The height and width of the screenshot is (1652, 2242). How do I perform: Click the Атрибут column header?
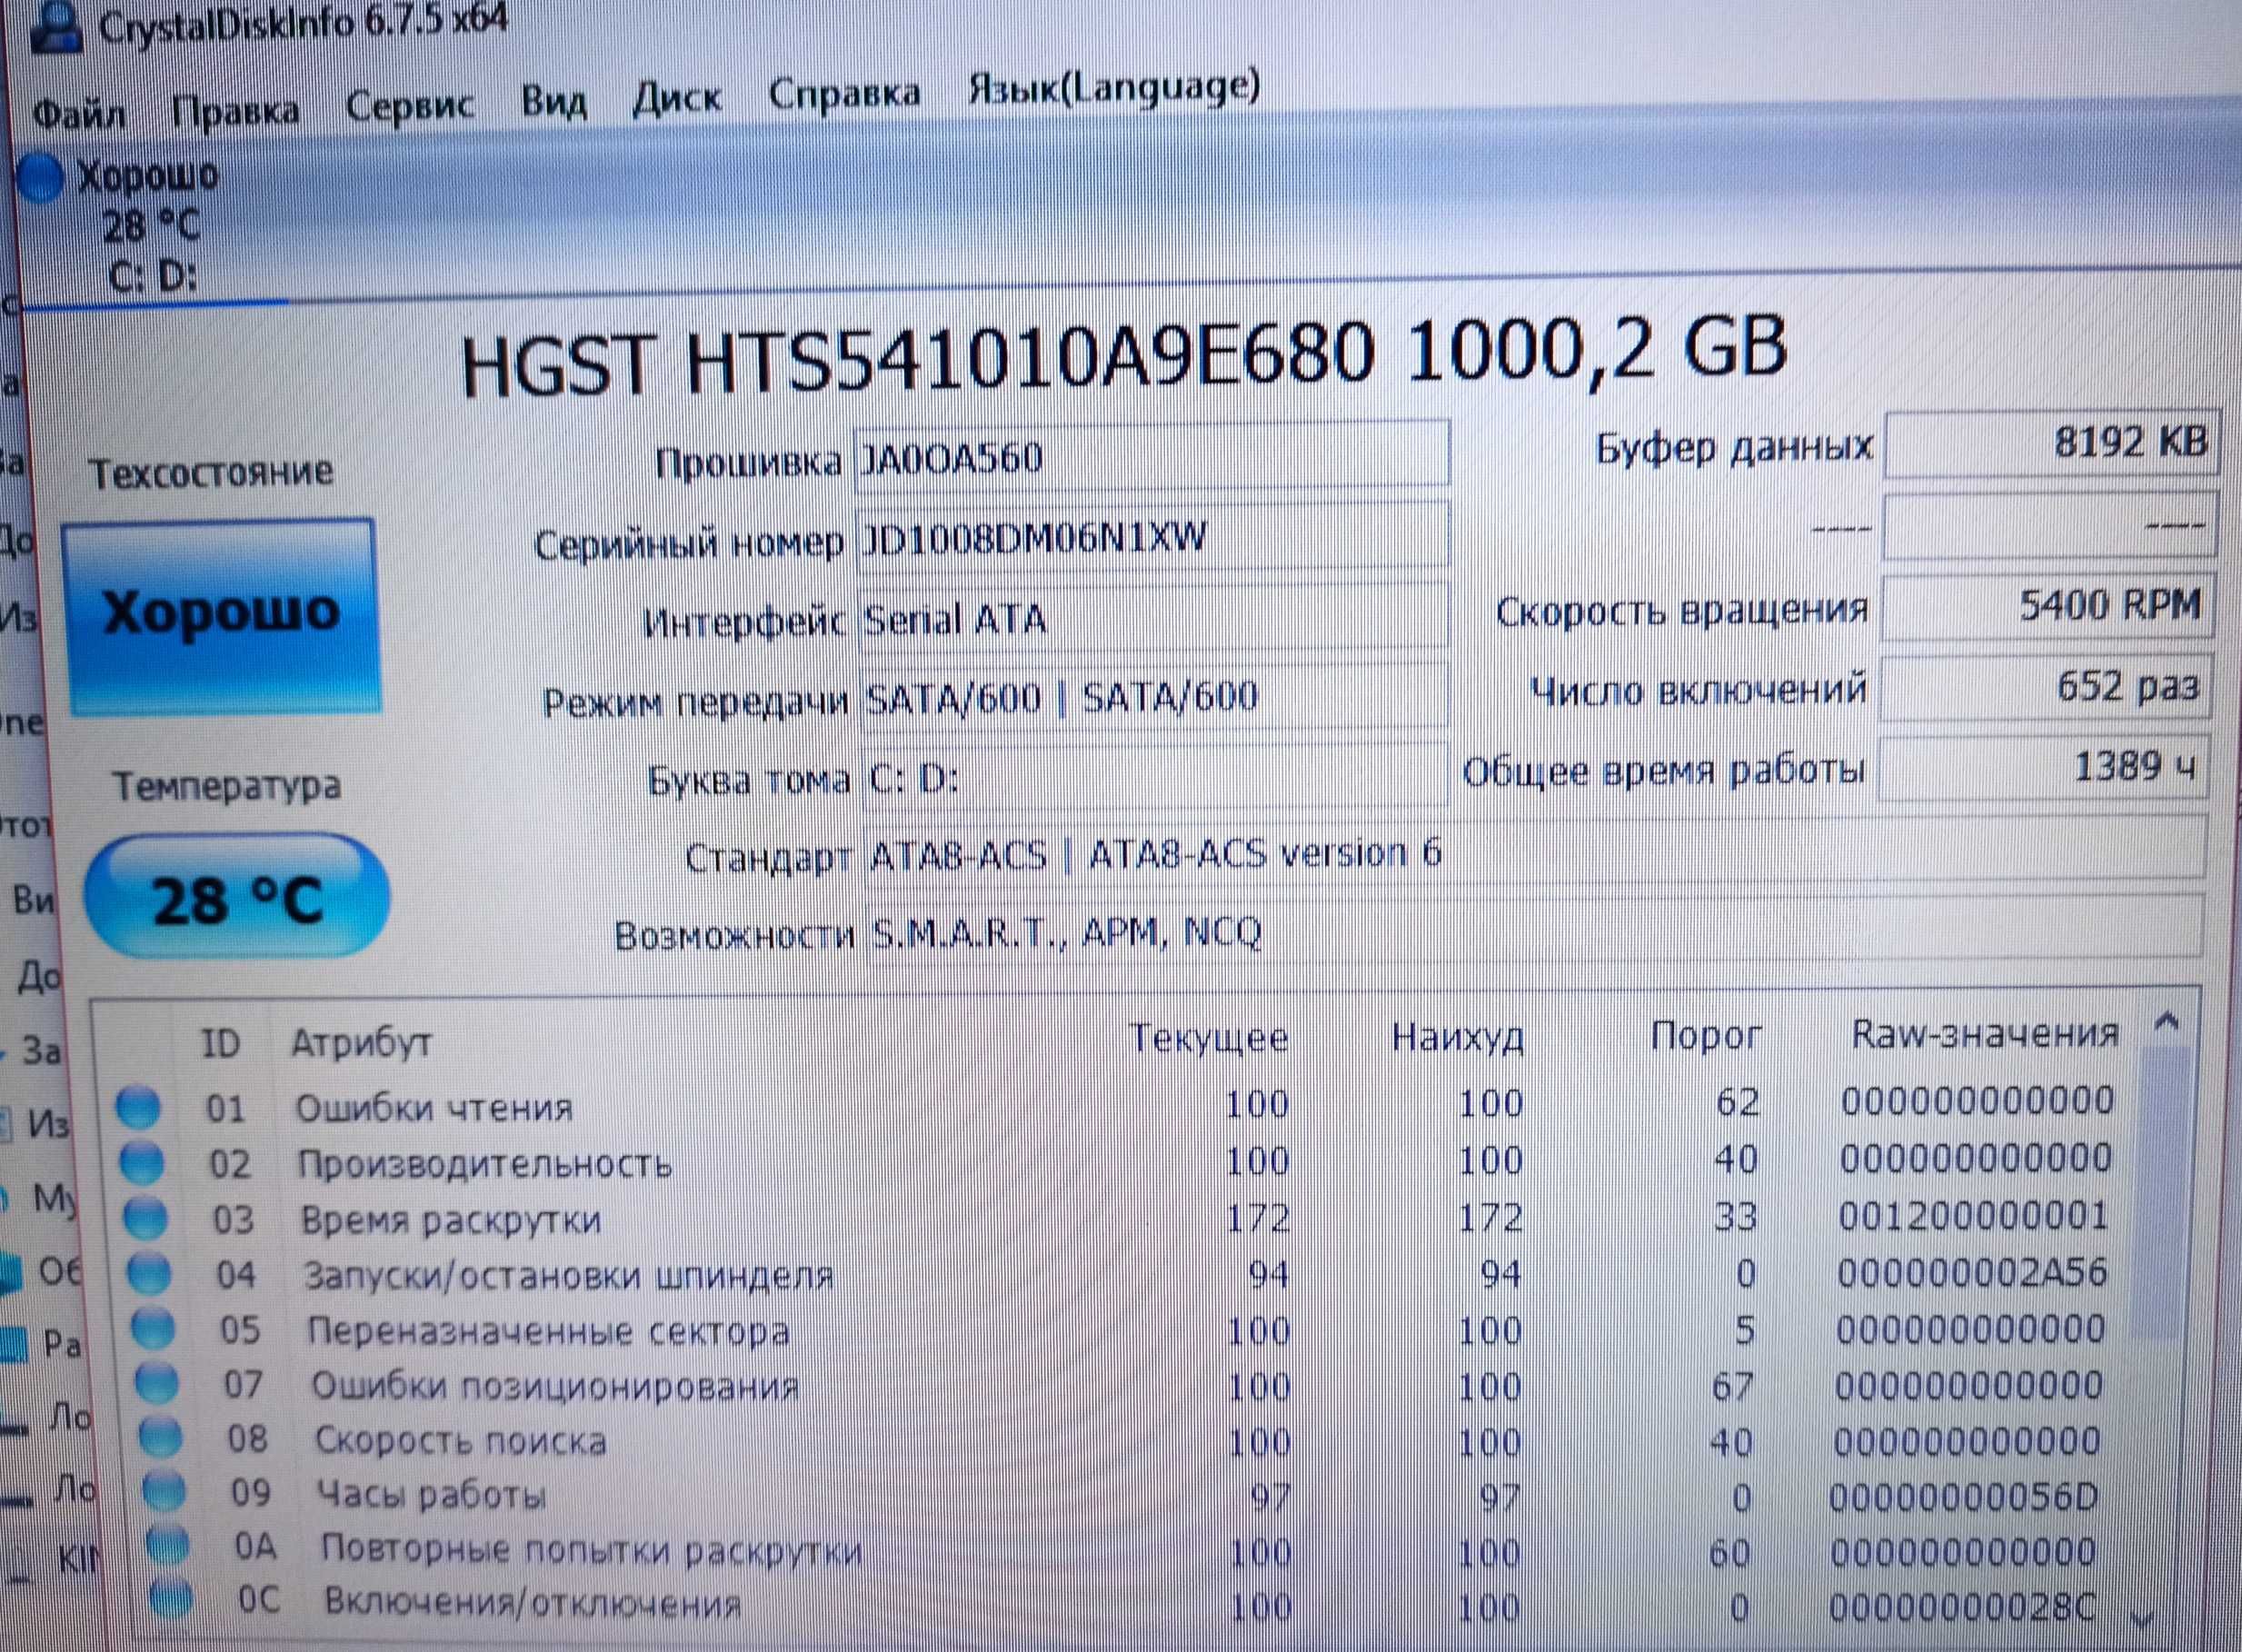[361, 1043]
